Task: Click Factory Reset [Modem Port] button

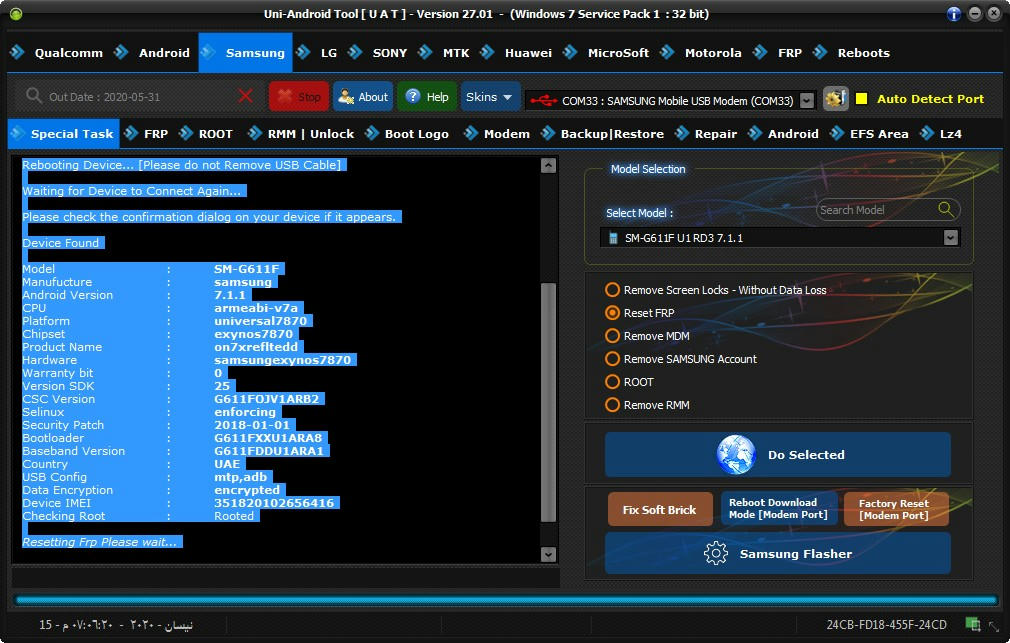Action: 896,510
